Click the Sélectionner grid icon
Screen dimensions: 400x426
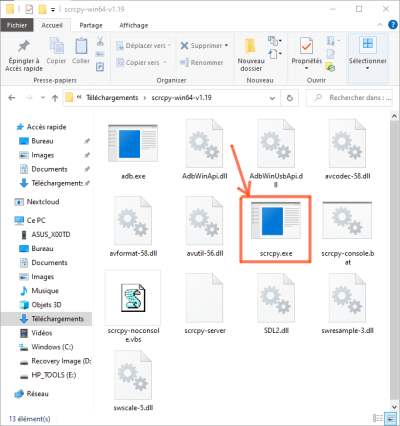368,45
